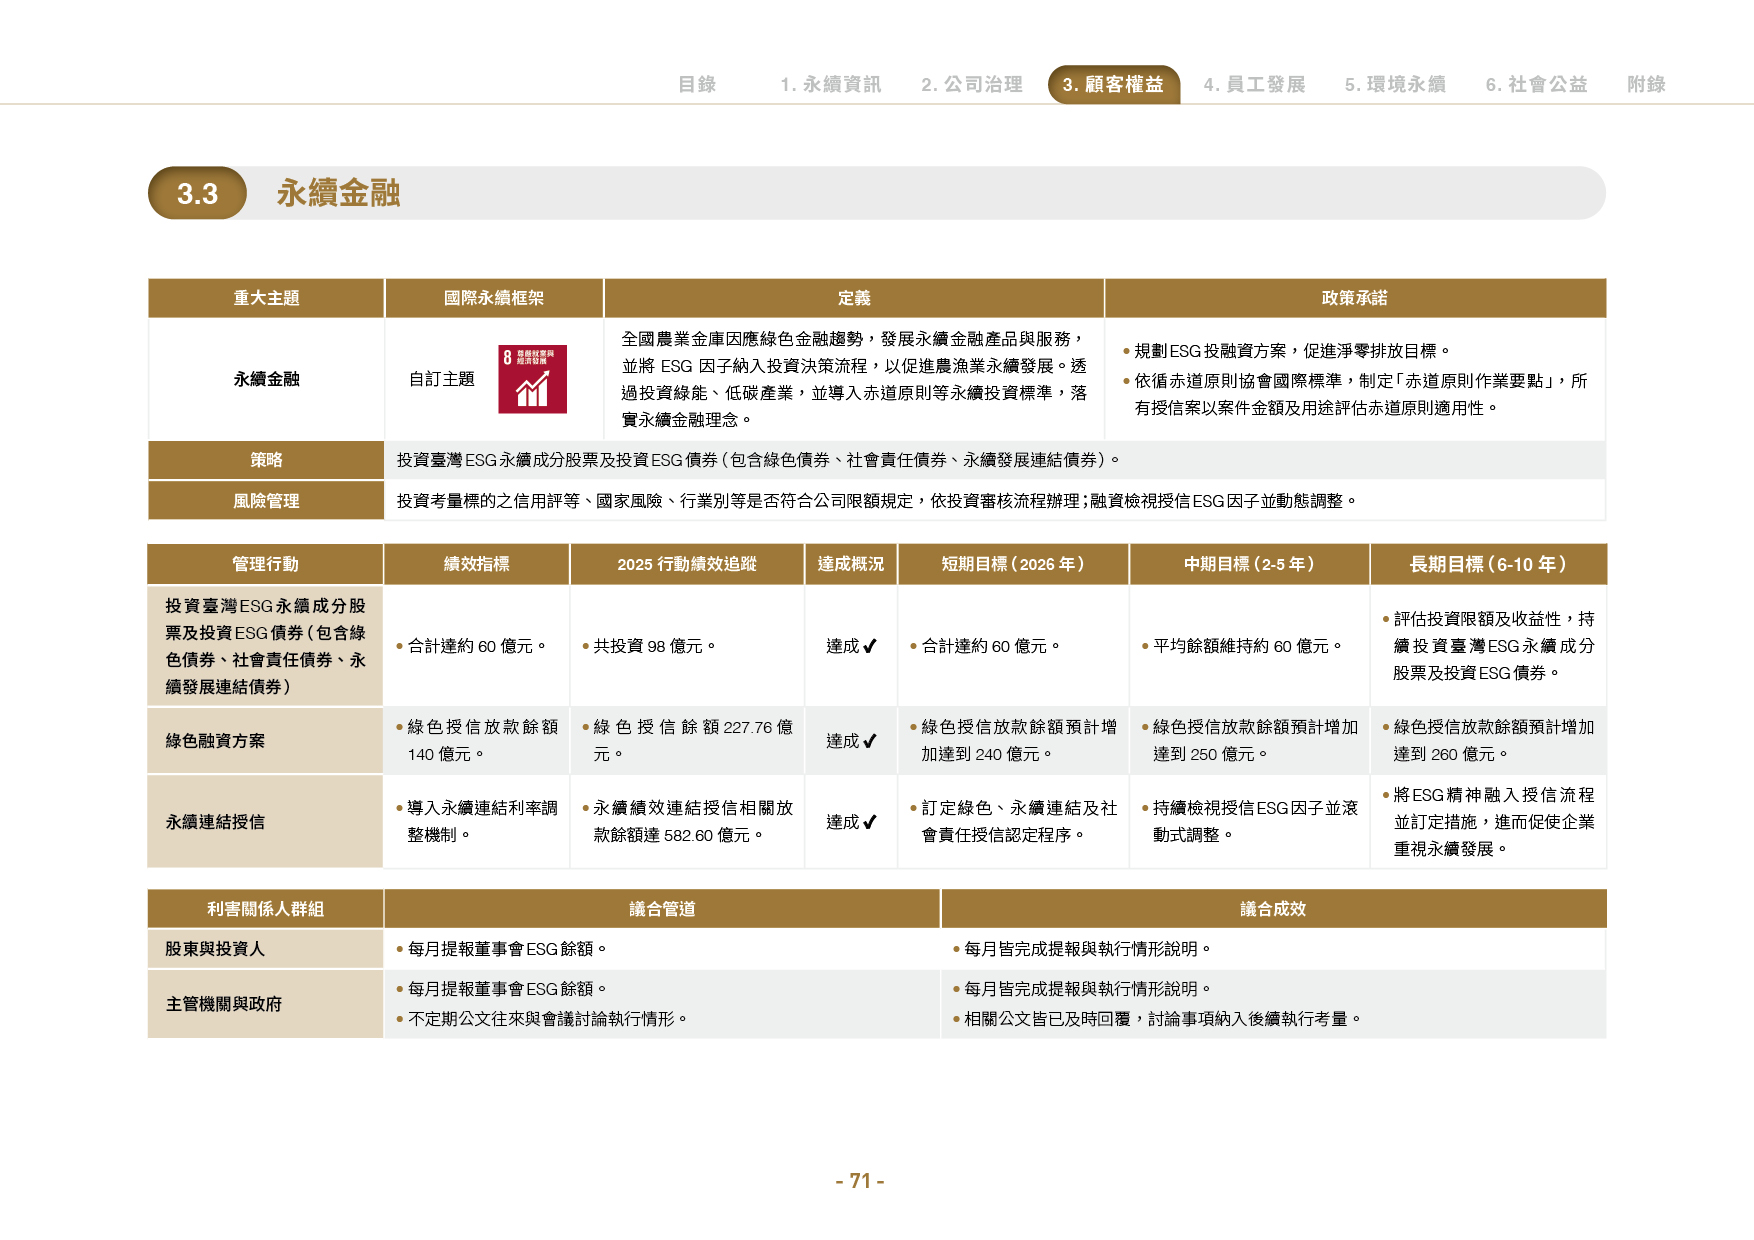This screenshot has width=1754, height=1240.
Task: Open the 2. 公司治理 tab
Action: (x=972, y=84)
